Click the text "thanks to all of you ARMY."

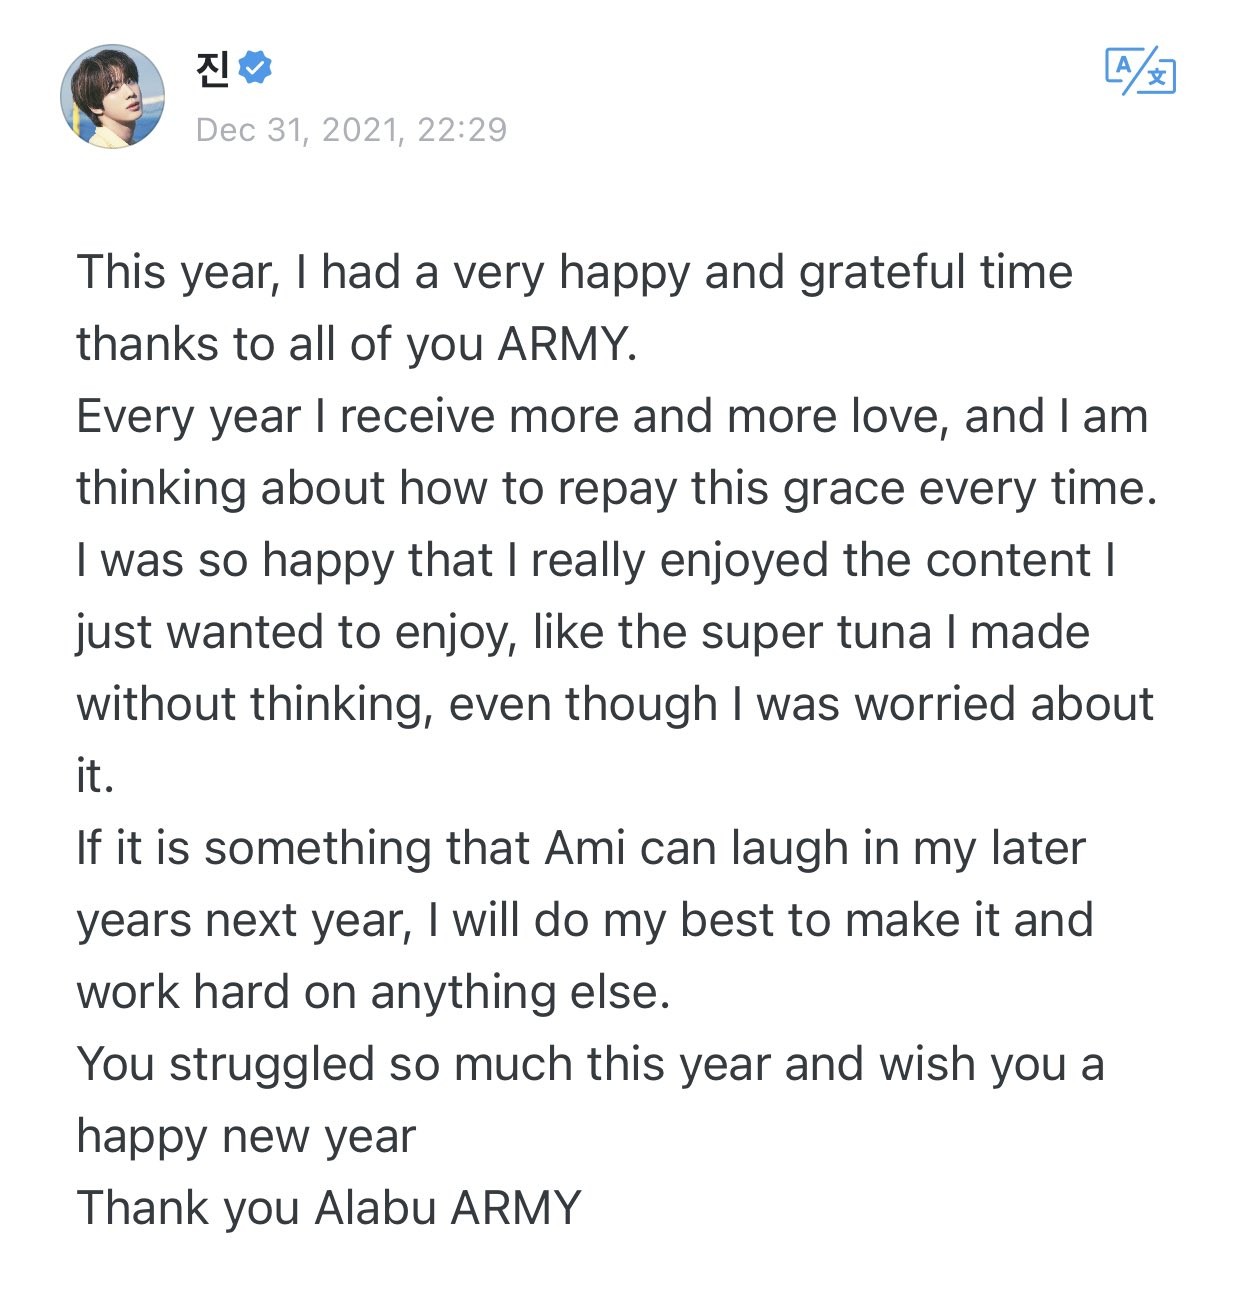pyautogui.click(x=356, y=344)
